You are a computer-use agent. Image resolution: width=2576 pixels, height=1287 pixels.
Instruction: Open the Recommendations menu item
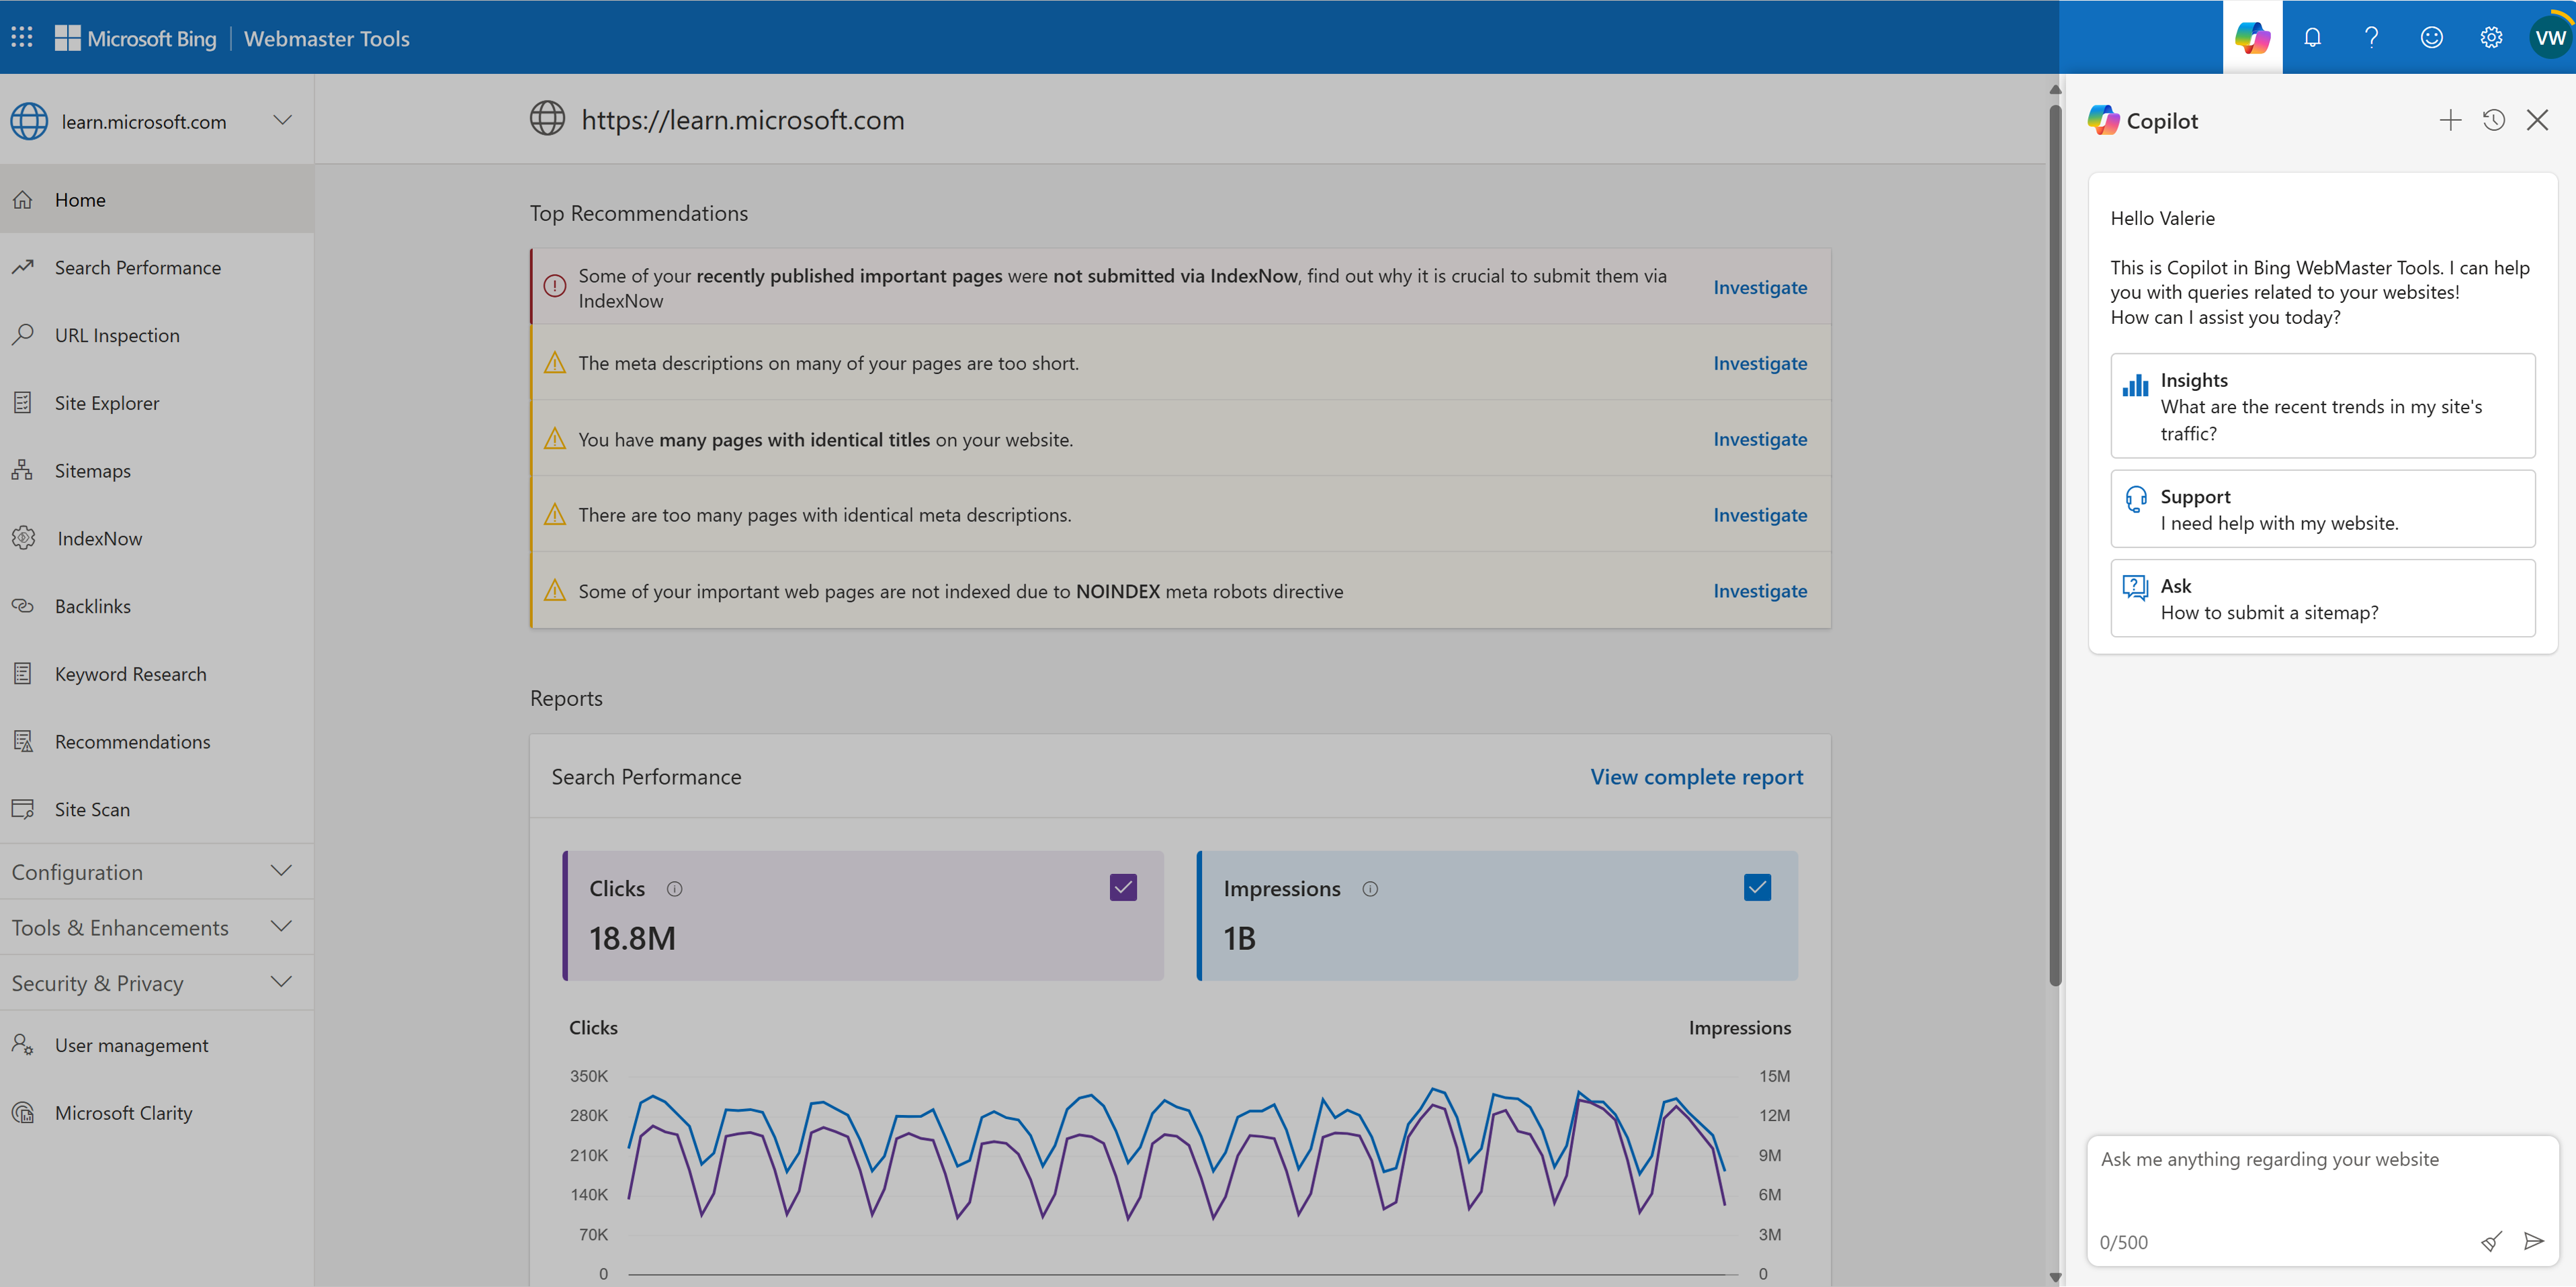coord(133,740)
